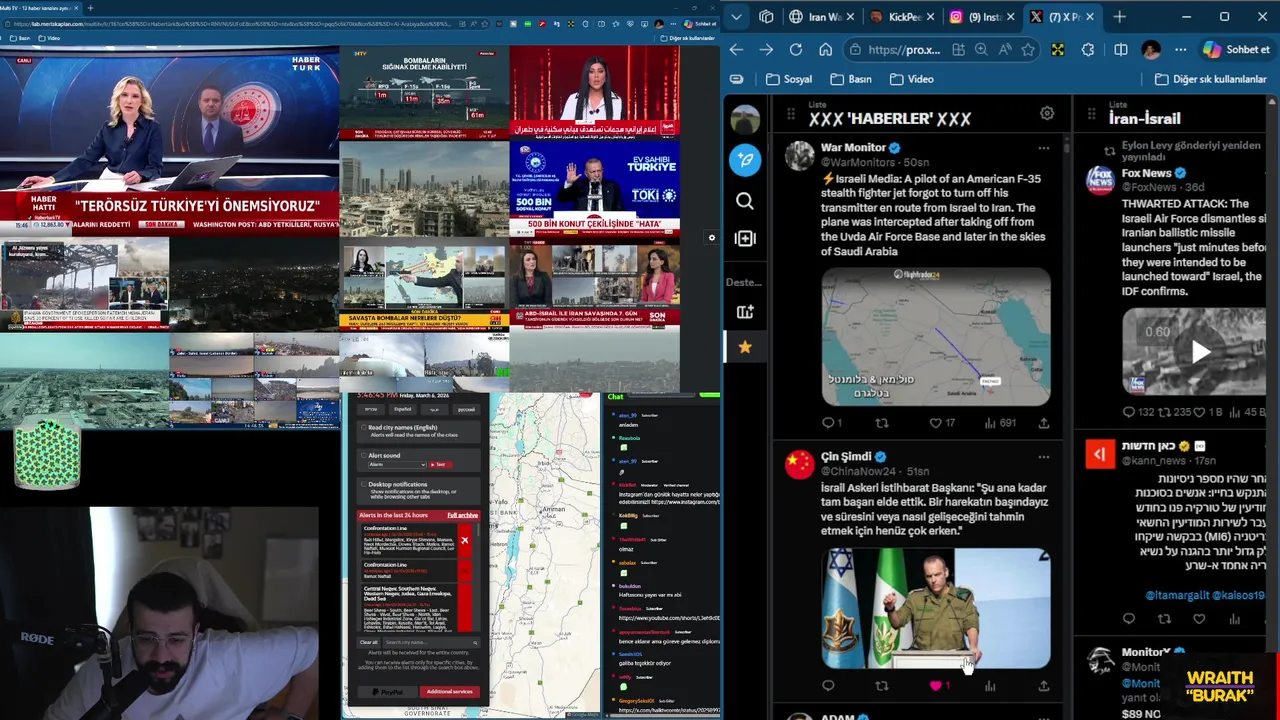Open the Basın bookmarks folder
The image size is (1280, 720).
(x=851, y=79)
